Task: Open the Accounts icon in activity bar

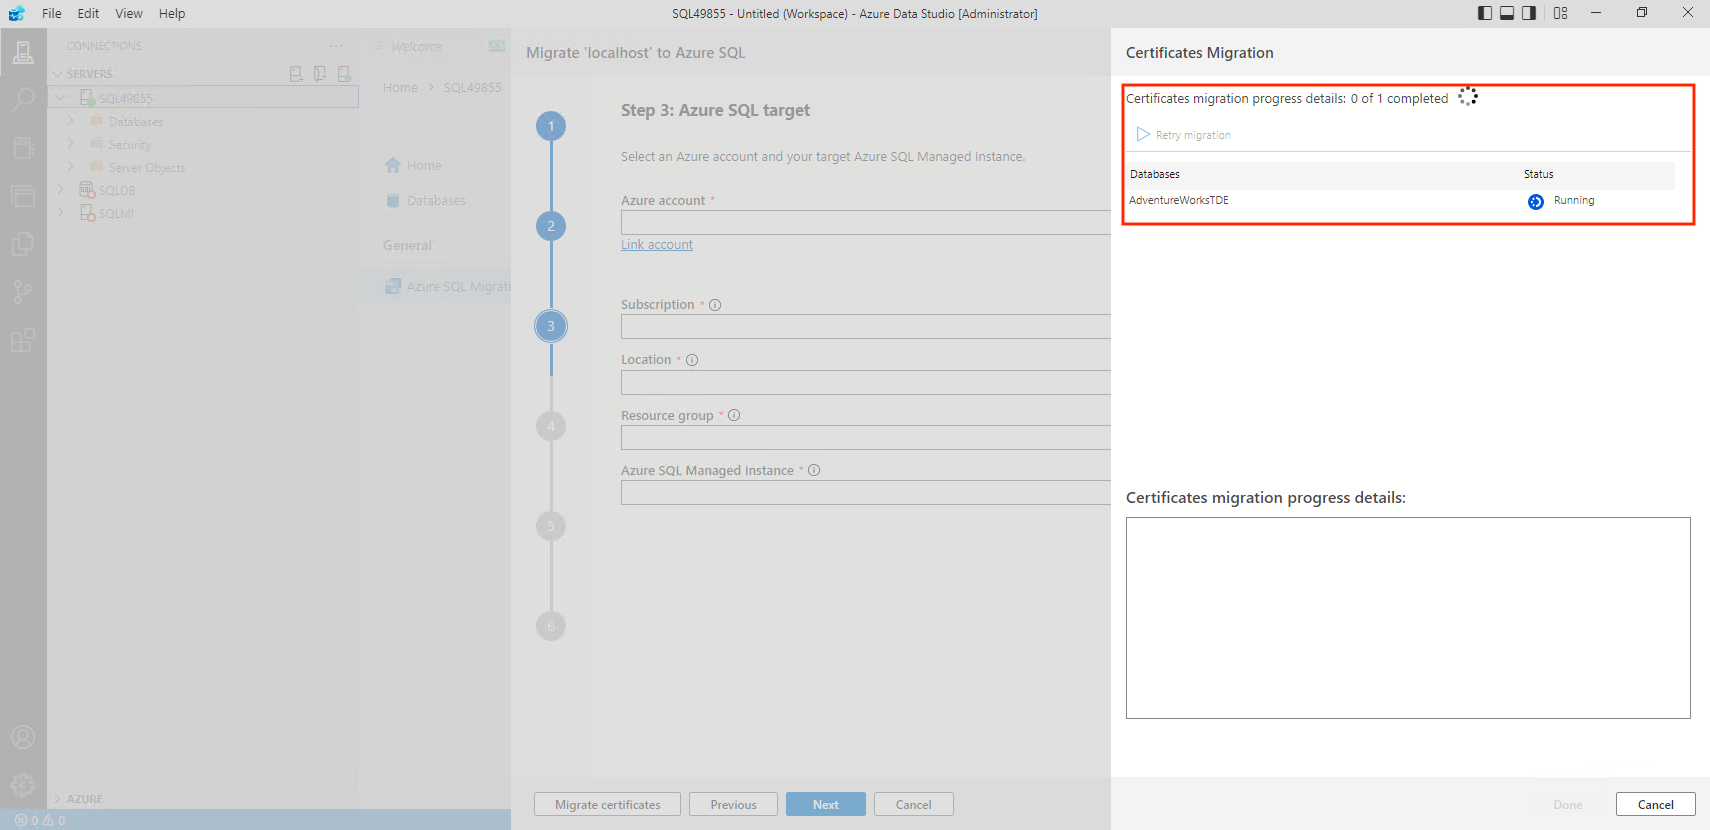Action: pyautogui.click(x=23, y=737)
